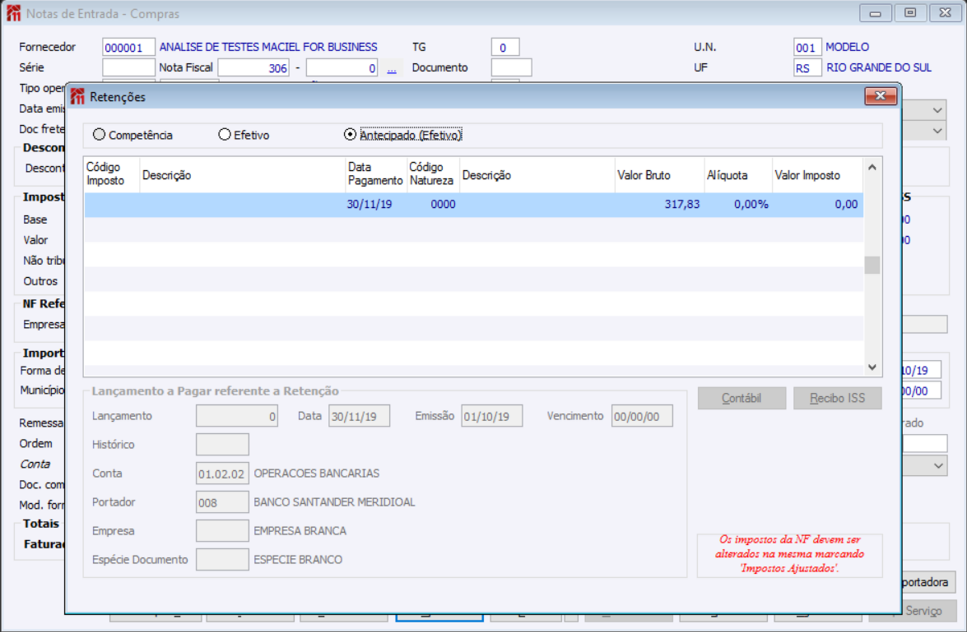Click the Série field
Image resolution: width=967 pixels, height=632 pixels.
coord(128,67)
